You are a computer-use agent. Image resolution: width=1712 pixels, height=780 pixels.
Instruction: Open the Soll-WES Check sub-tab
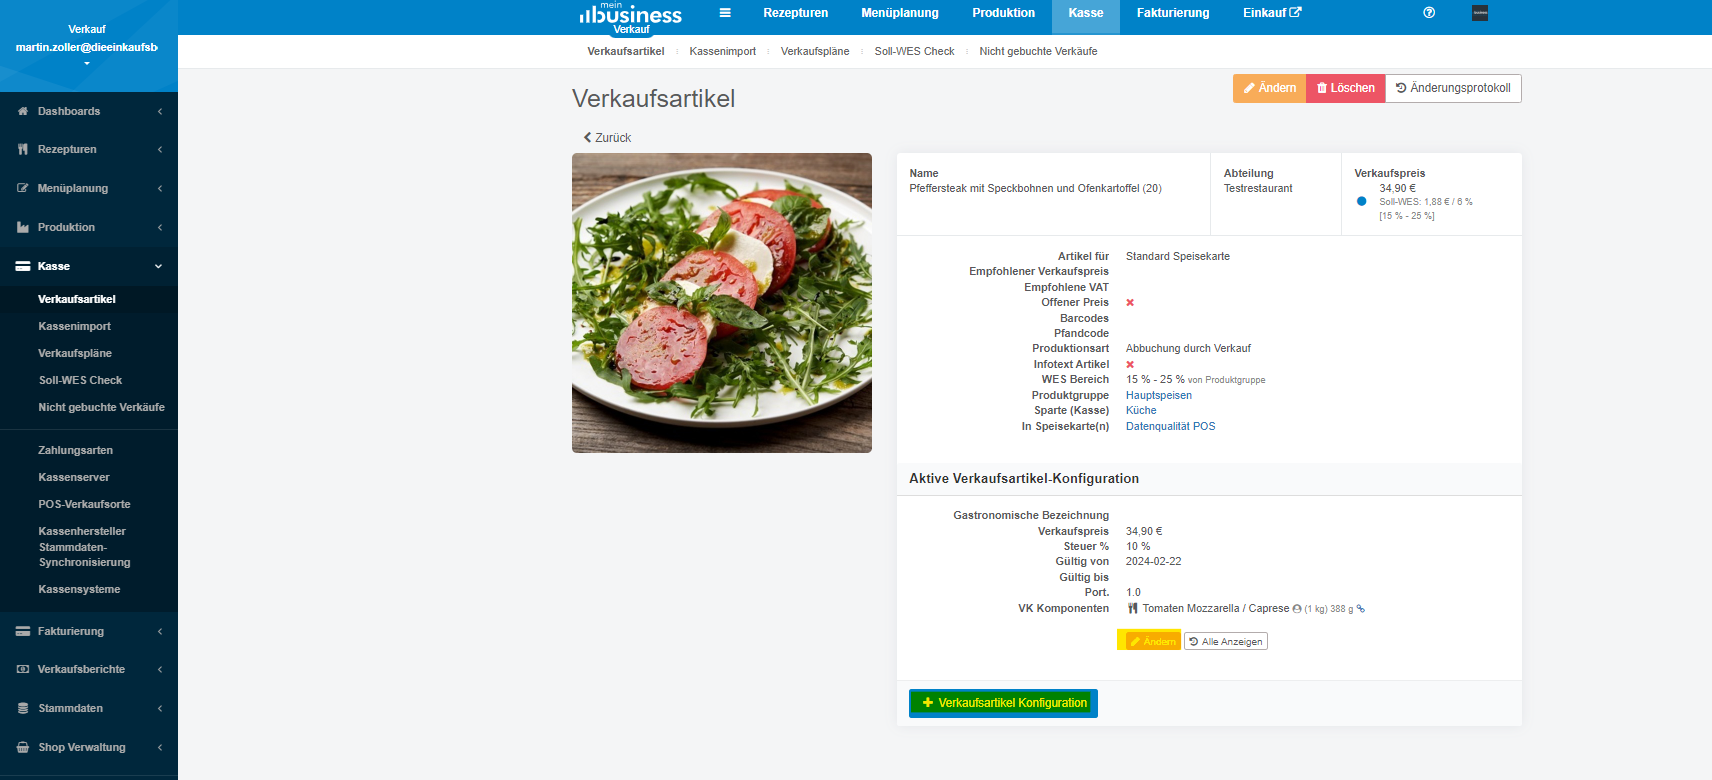click(914, 51)
